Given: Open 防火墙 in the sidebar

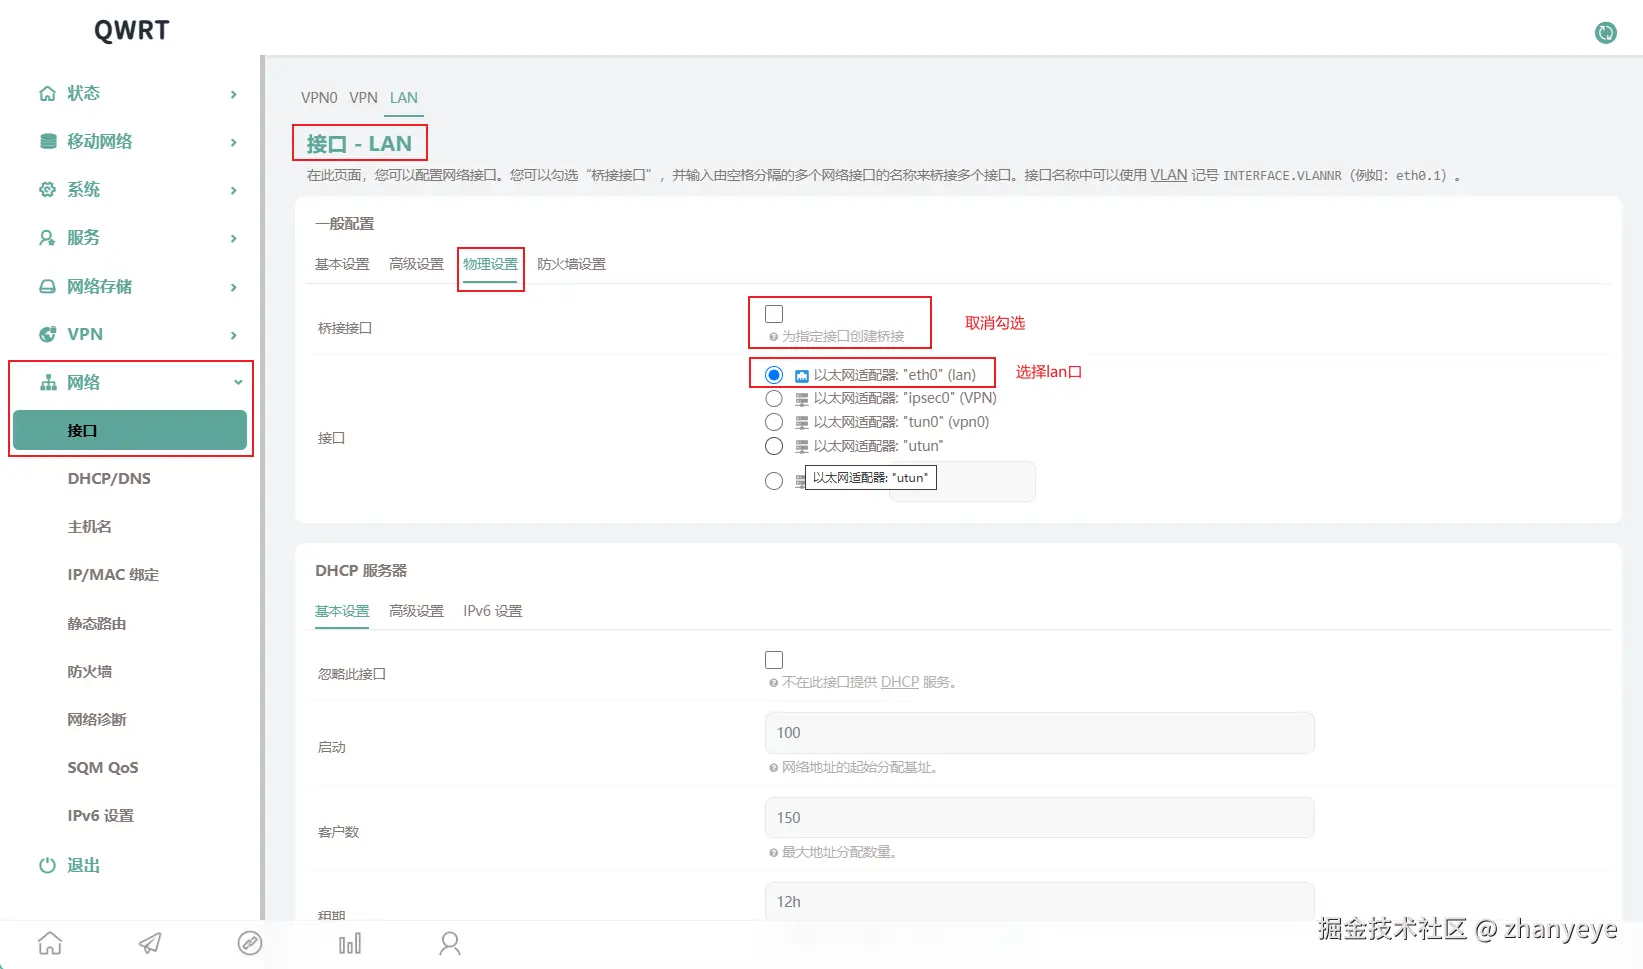Looking at the screenshot, I should point(89,671).
